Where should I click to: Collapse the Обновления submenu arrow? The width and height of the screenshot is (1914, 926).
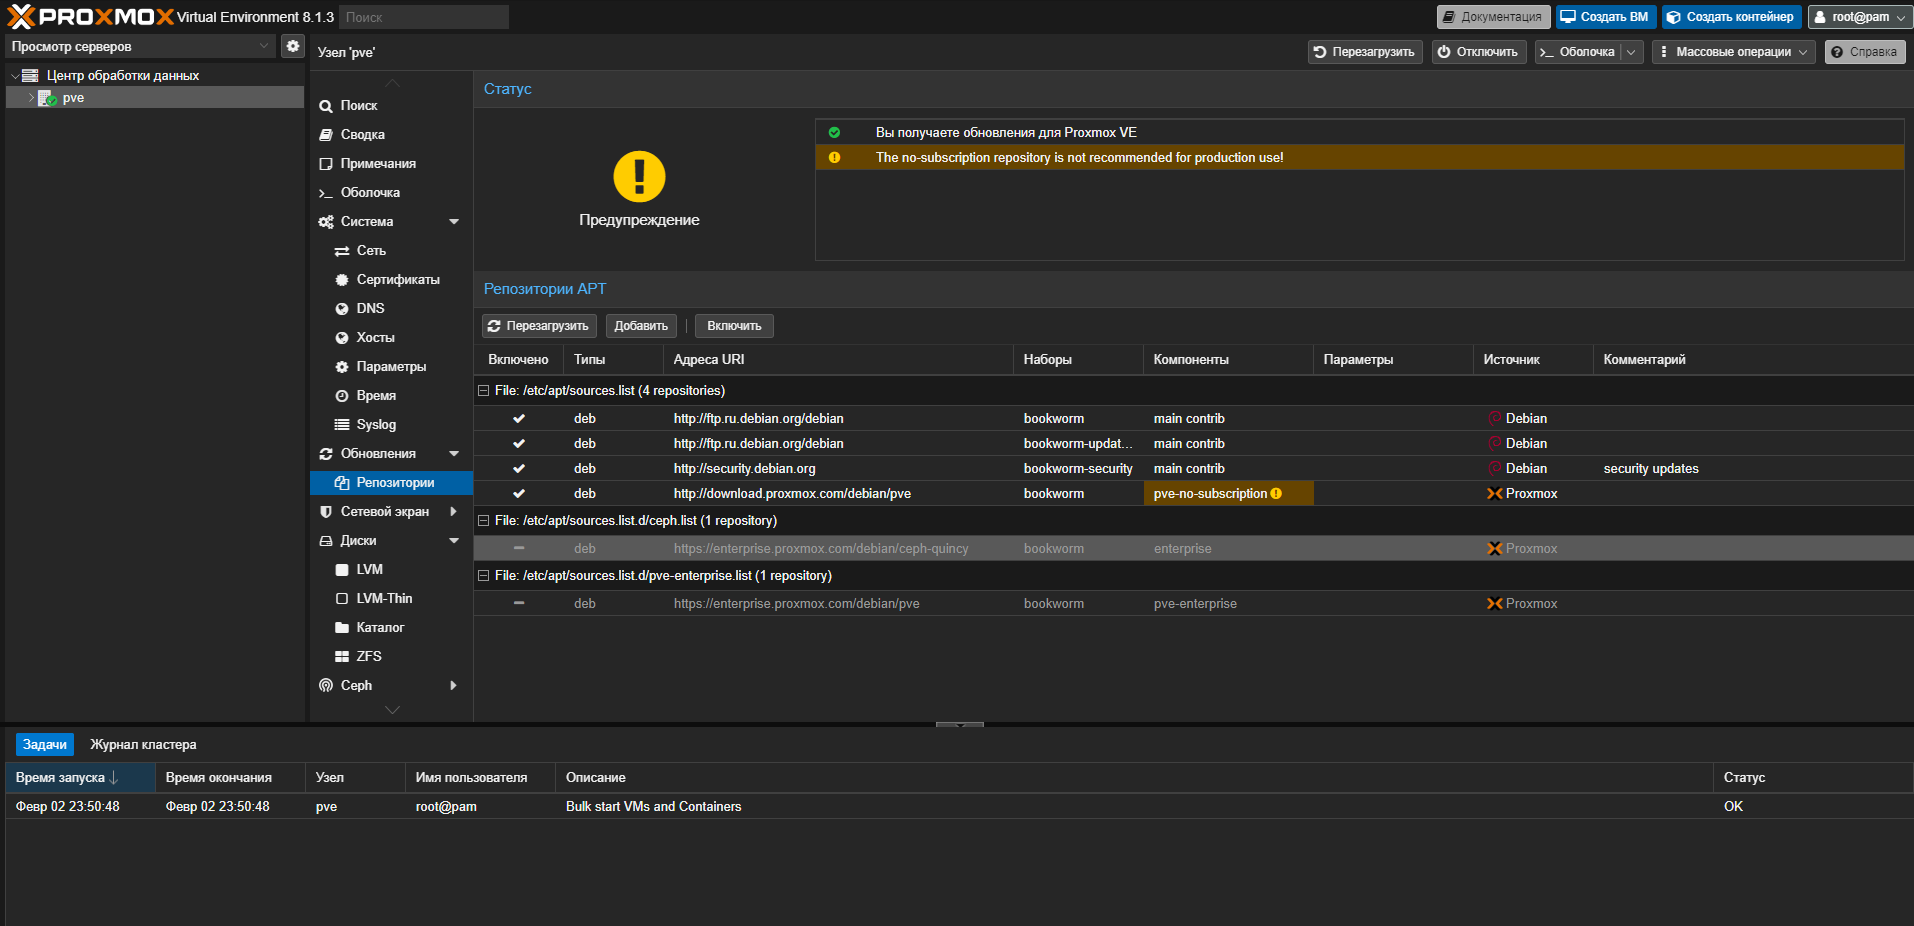pyautogui.click(x=454, y=454)
